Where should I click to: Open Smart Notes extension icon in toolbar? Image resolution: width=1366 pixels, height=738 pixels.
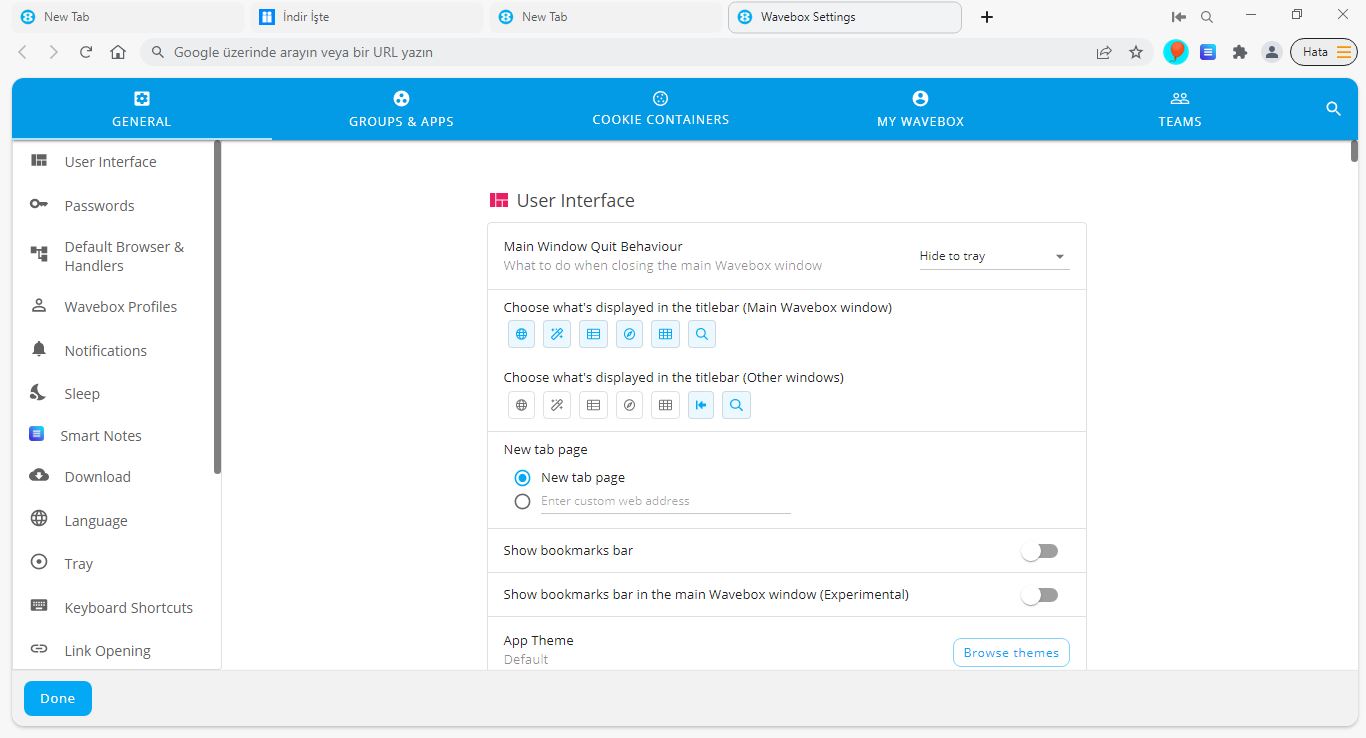[1208, 52]
